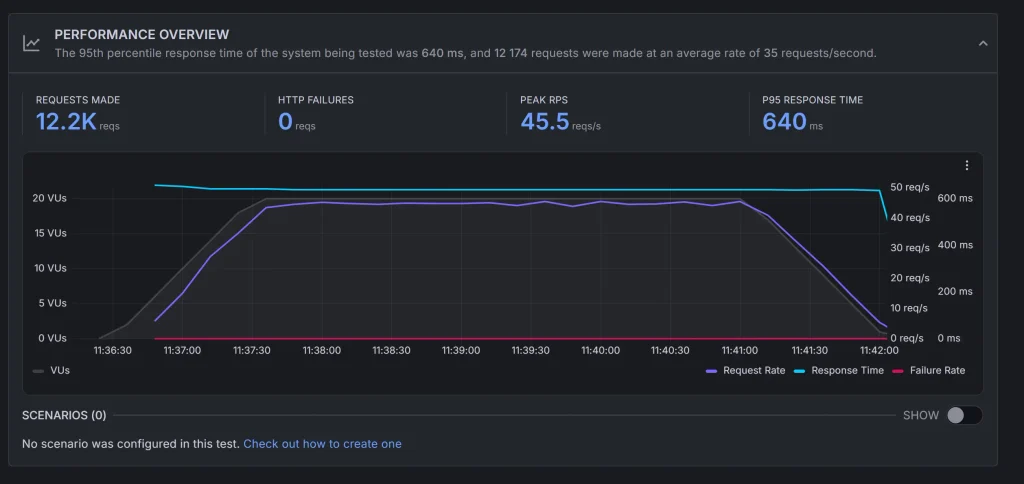
Task: Click 'No scenario was configured in this test.'
Action: (131, 444)
